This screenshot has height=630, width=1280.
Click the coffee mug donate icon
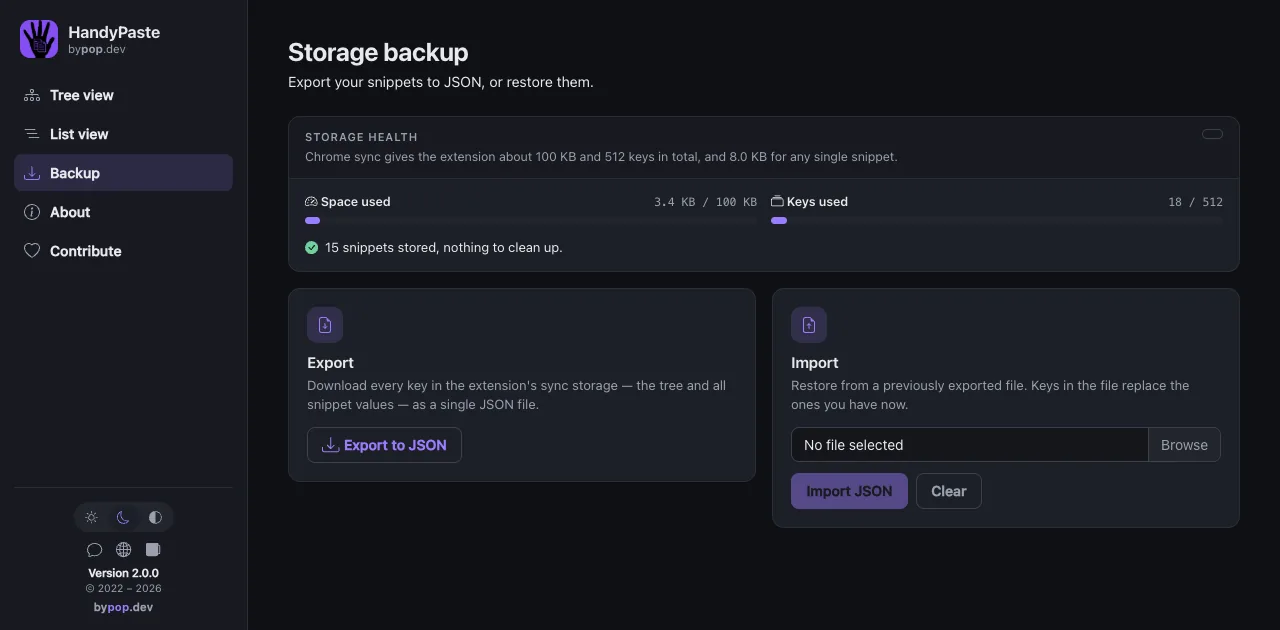click(x=153, y=549)
